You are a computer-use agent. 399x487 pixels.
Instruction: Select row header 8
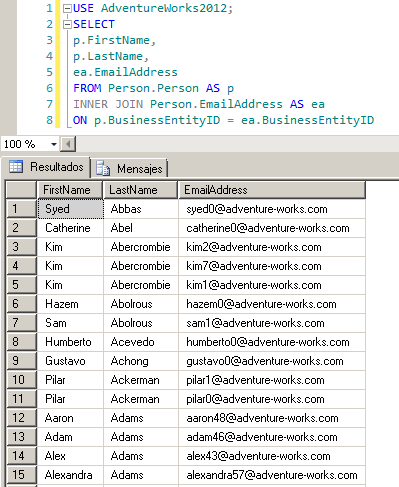click(x=21, y=342)
